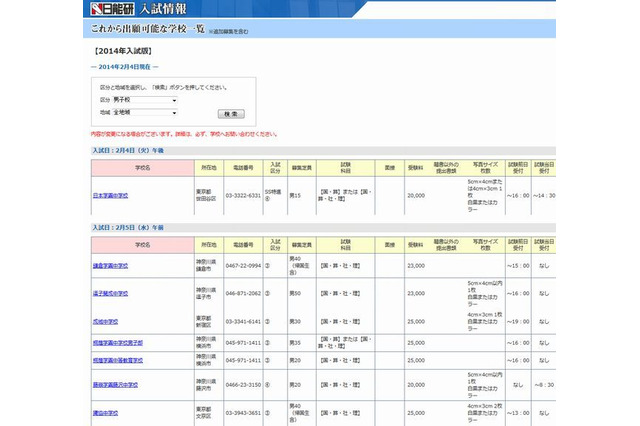Open the 区分 dropdown showing 男子校
The width and height of the screenshot is (640, 426).
coord(145,100)
